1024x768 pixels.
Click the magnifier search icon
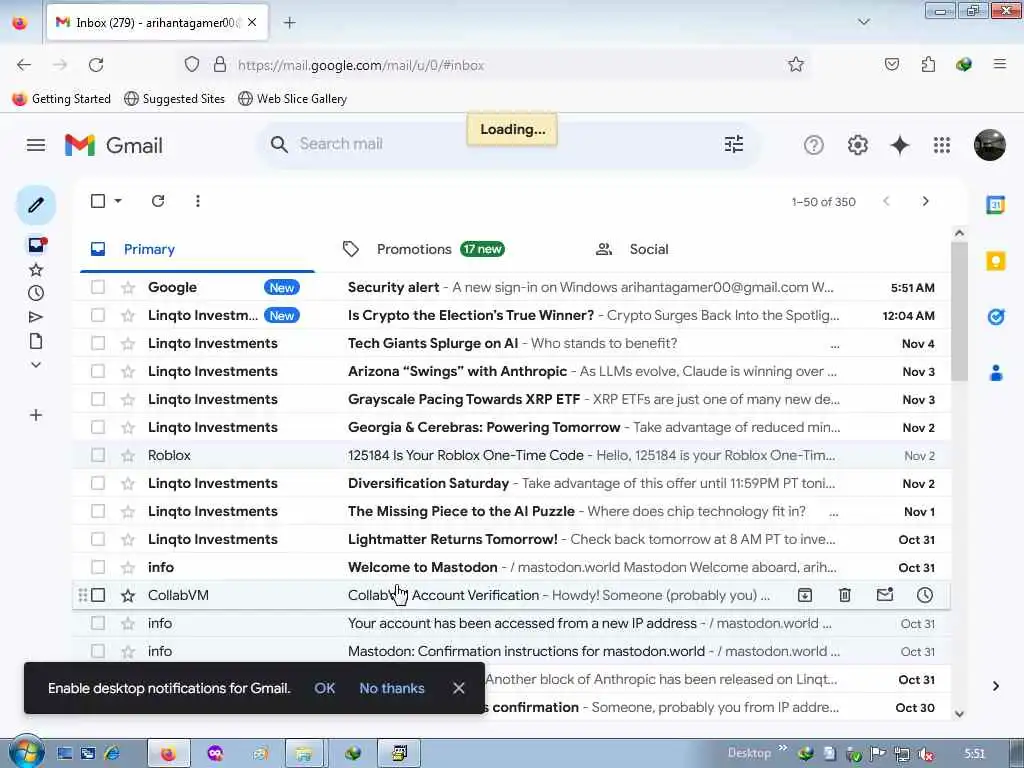click(x=279, y=144)
